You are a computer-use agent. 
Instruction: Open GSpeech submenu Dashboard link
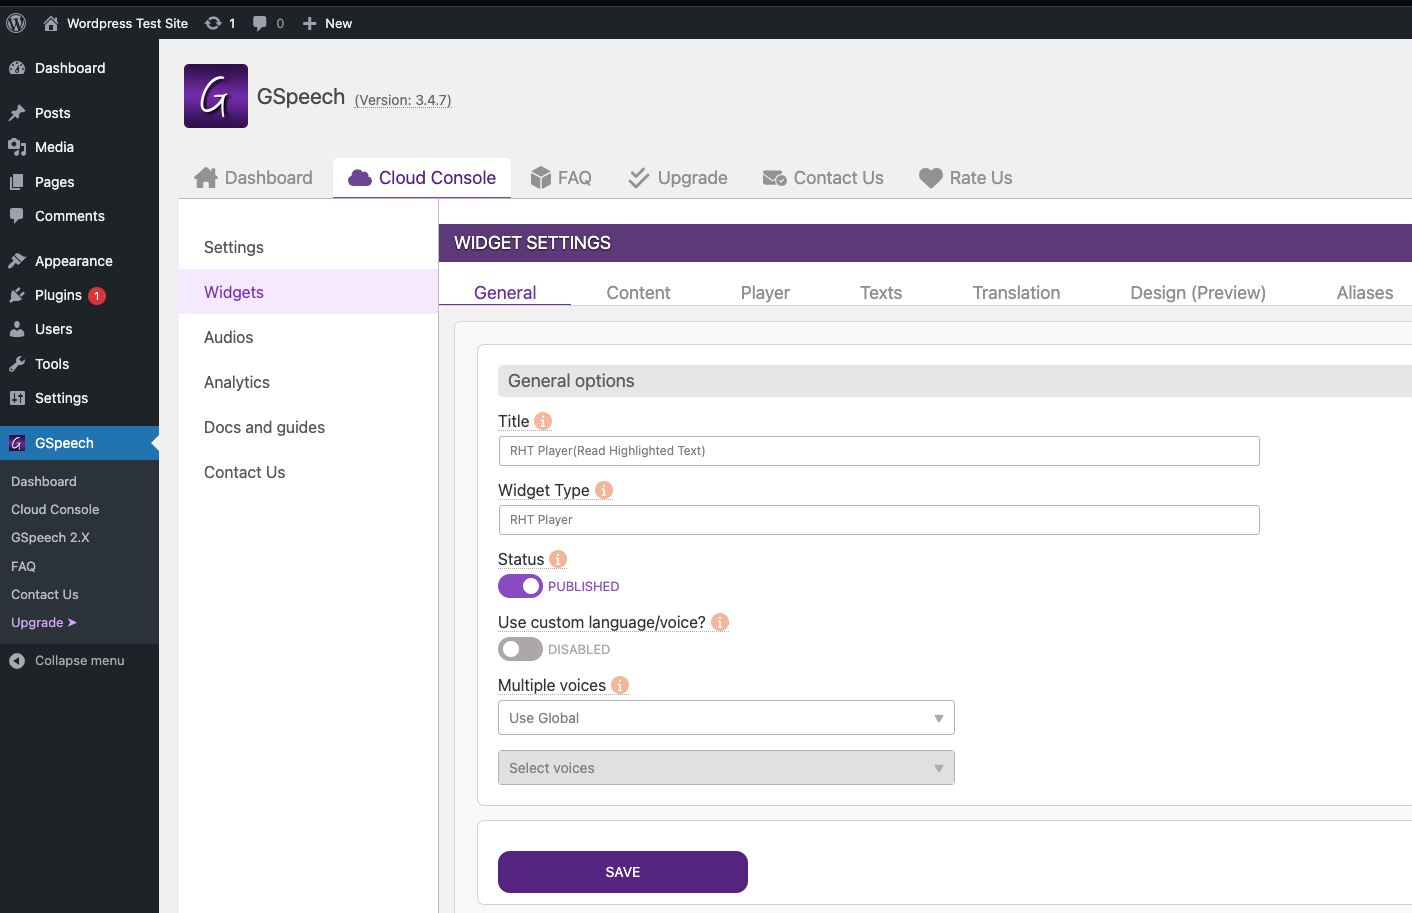point(44,481)
